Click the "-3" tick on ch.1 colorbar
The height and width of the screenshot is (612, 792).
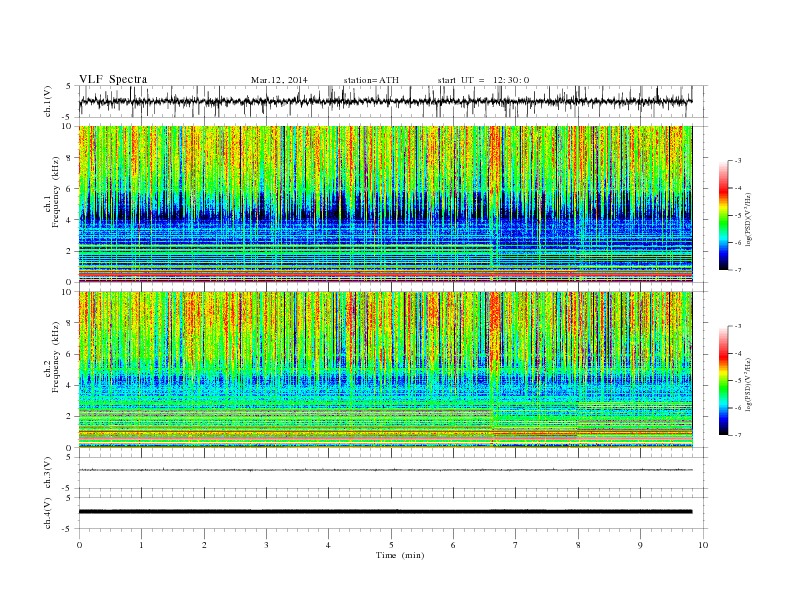pyautogui.click(x=737, y=161)
